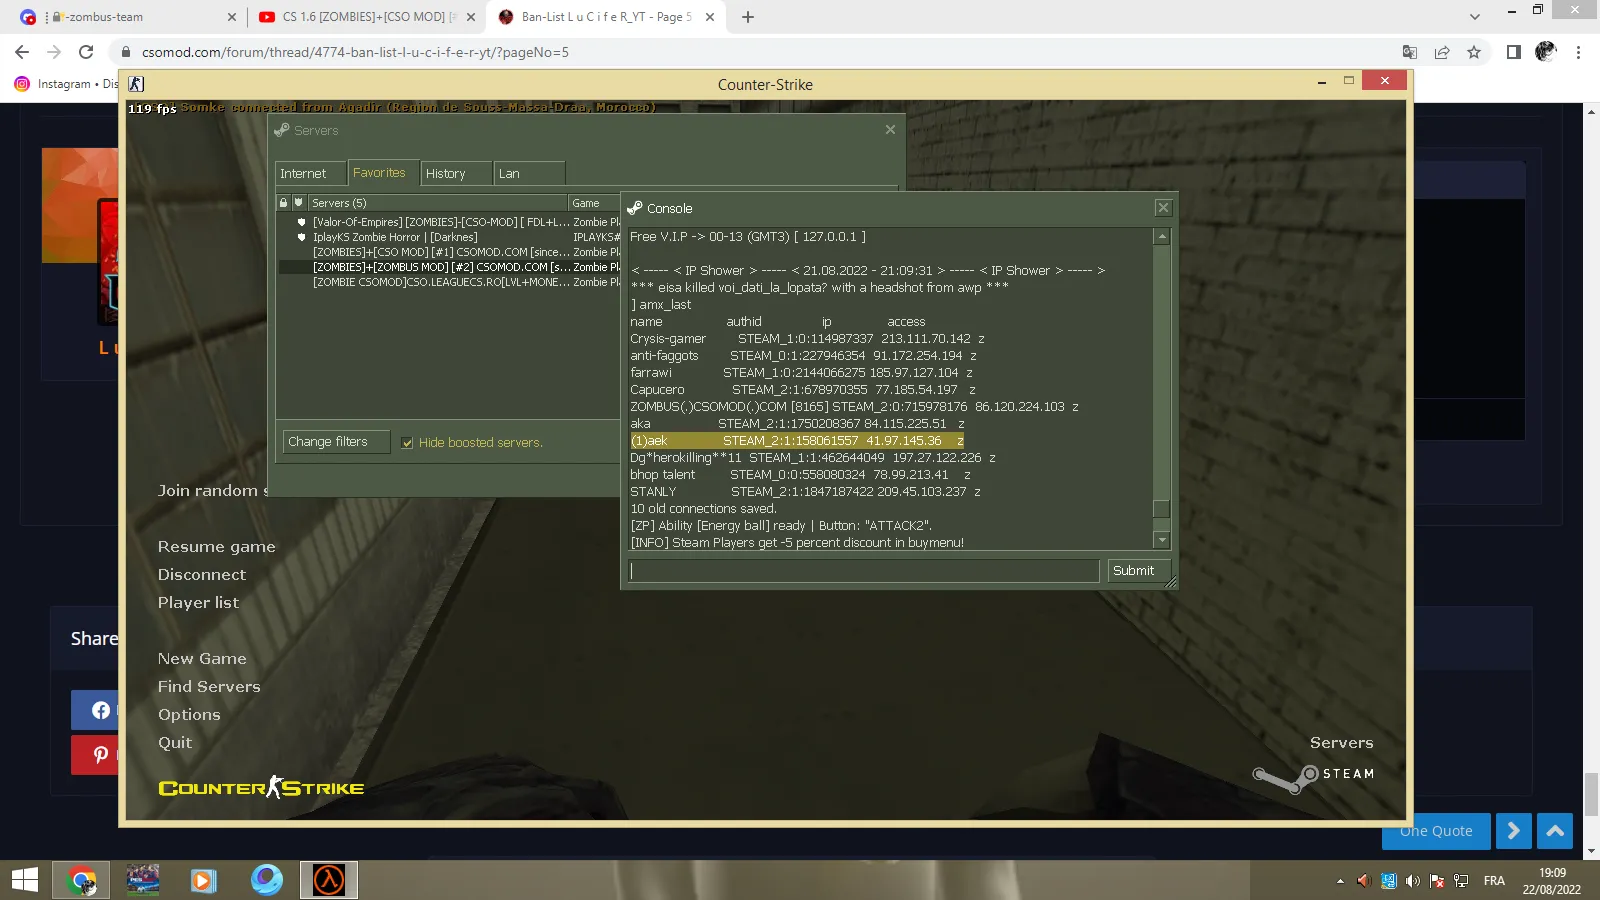Click the console scrollbar down arrow

pyautogui.click(x=1161, y=540)
